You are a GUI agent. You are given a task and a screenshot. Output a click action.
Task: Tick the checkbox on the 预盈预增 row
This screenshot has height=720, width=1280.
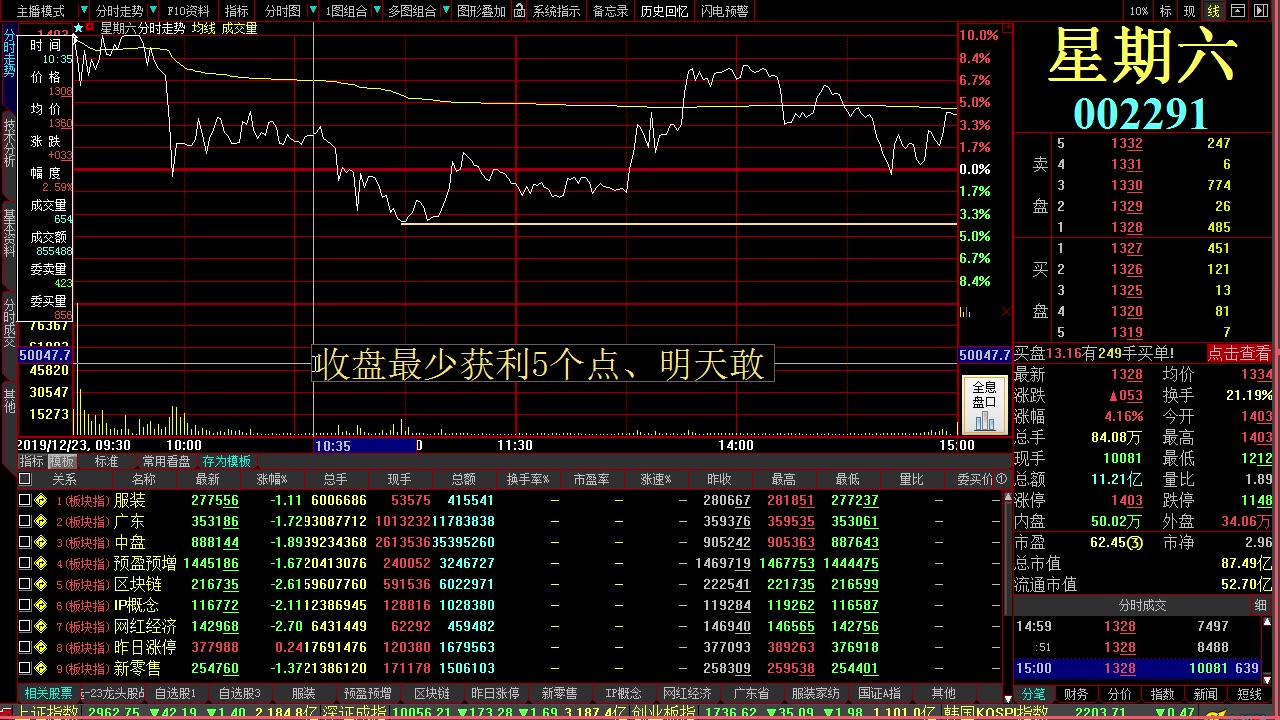click(25, 563)
